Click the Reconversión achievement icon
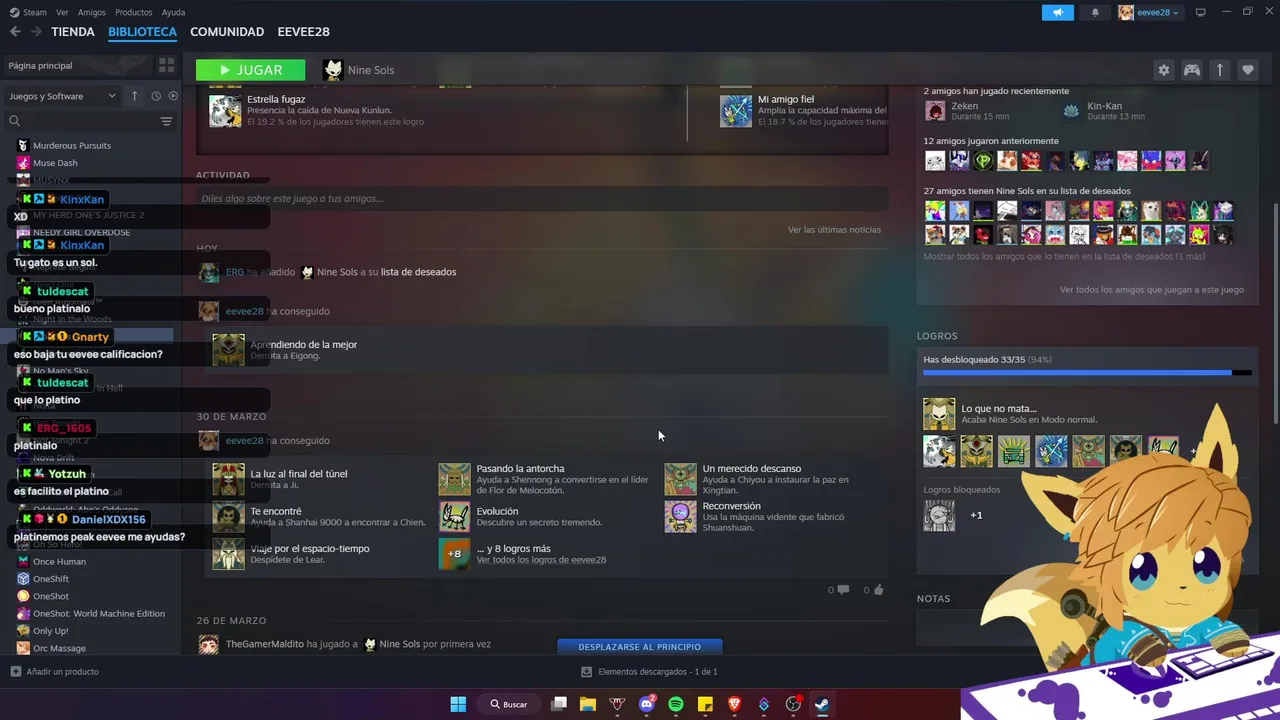Screen dimensions: 1280x720 pyautogui.click(x=681, y=517)
